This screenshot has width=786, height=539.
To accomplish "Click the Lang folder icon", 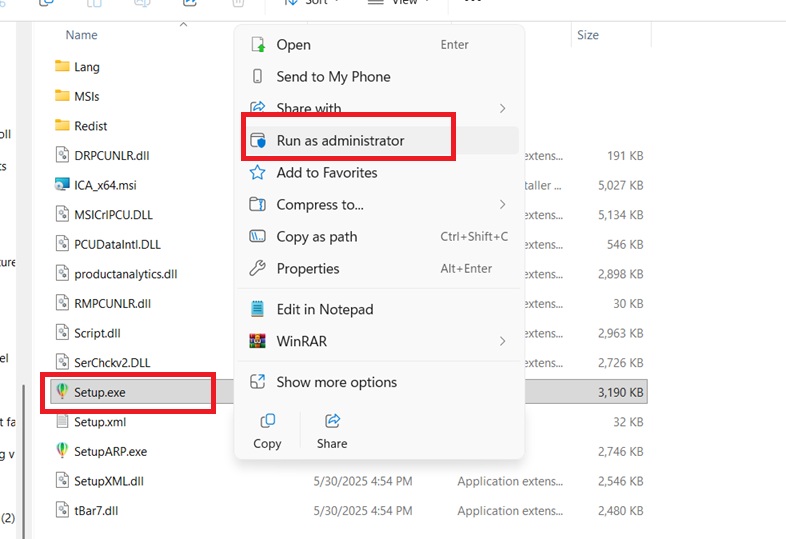I will (62, 66).
